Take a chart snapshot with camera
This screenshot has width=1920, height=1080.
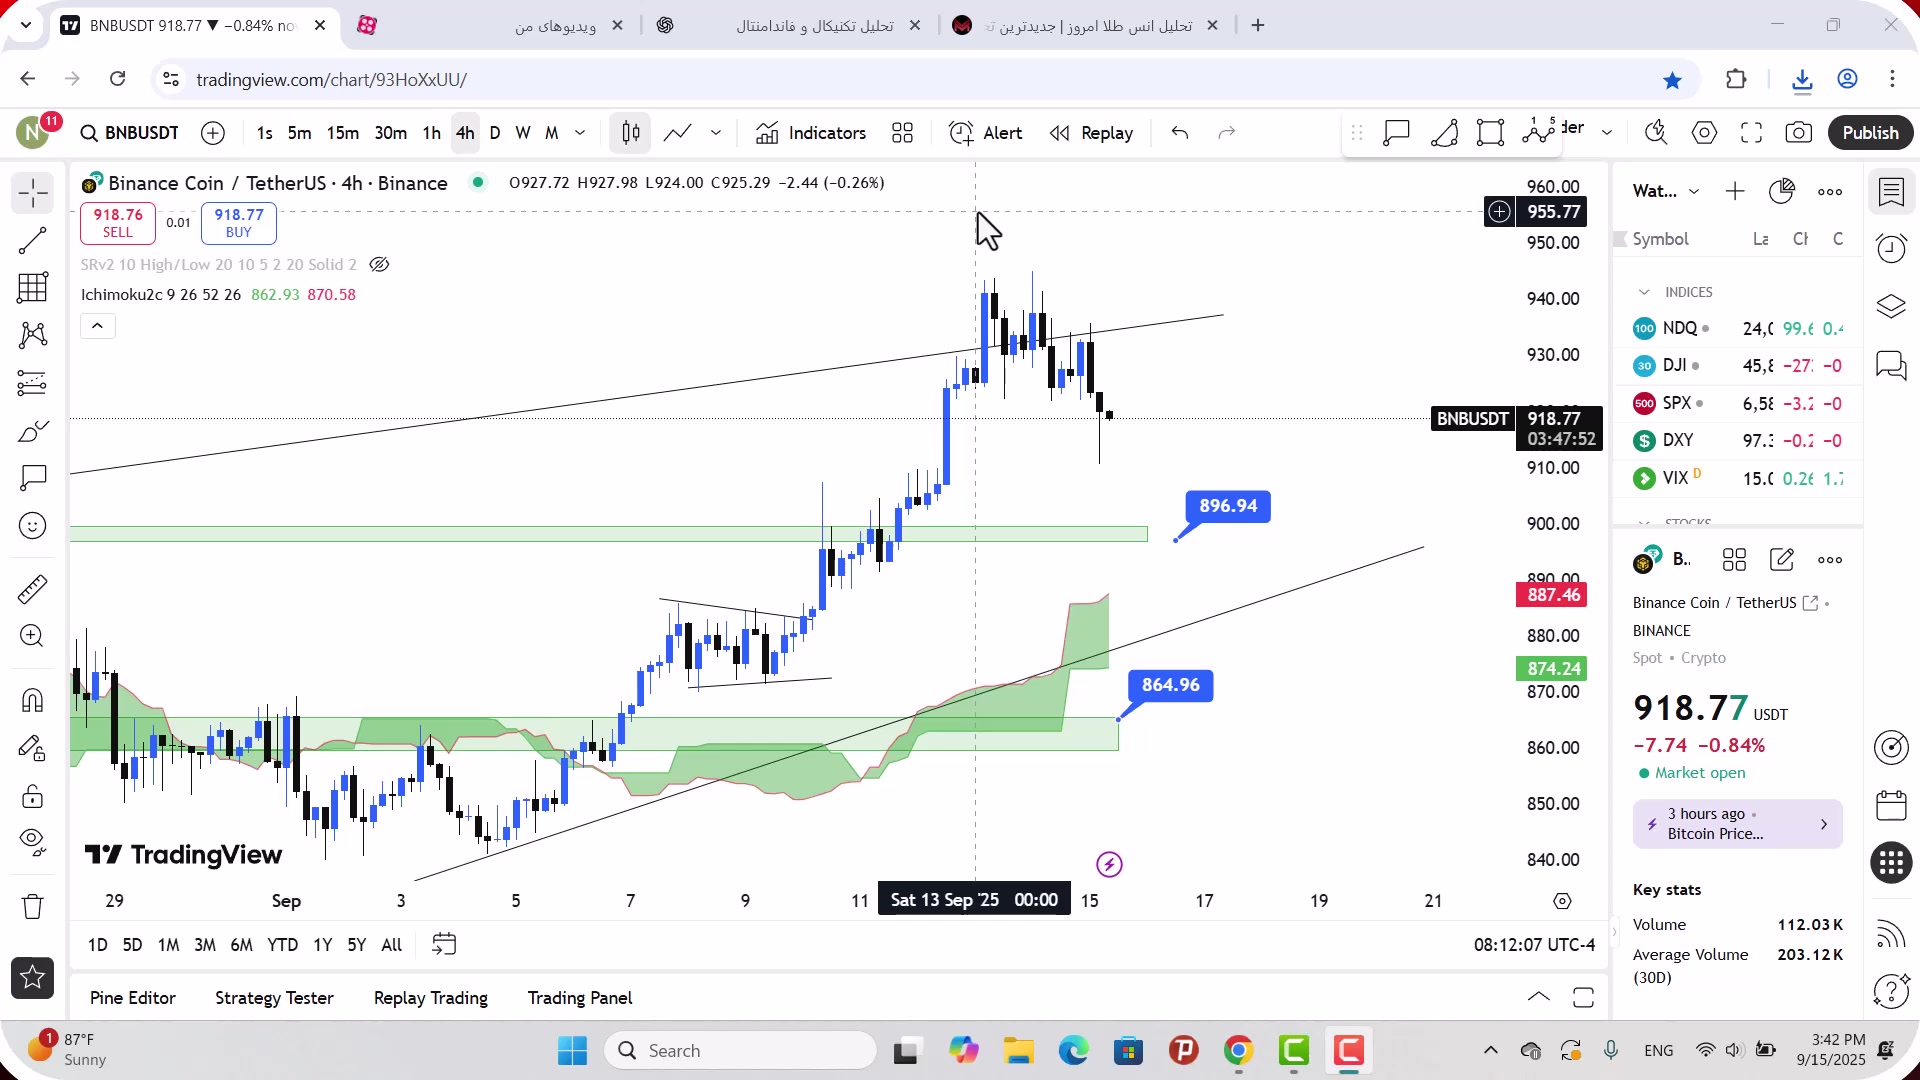pyautogui.click(x=1799, y=133)
